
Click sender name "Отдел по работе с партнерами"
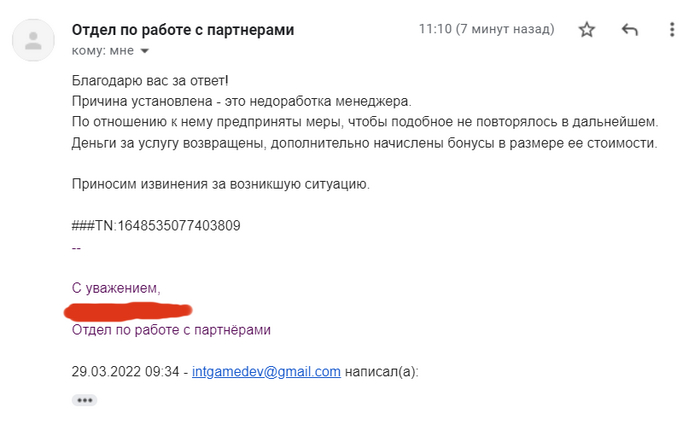coord(183,30)
